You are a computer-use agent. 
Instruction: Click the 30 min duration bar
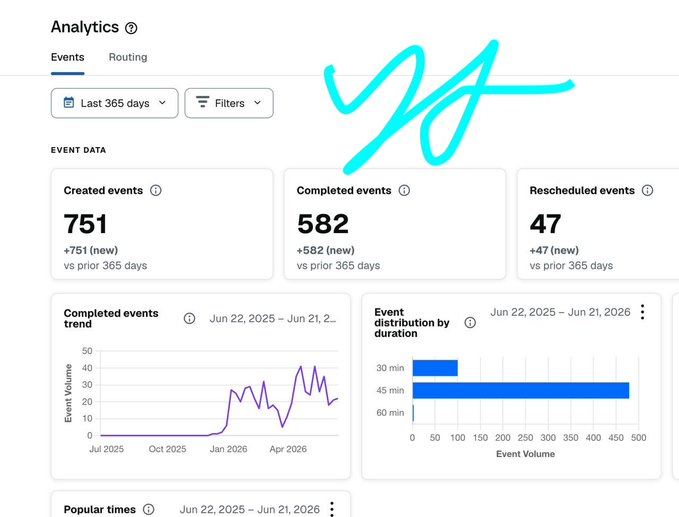click(x=435, y=368)
